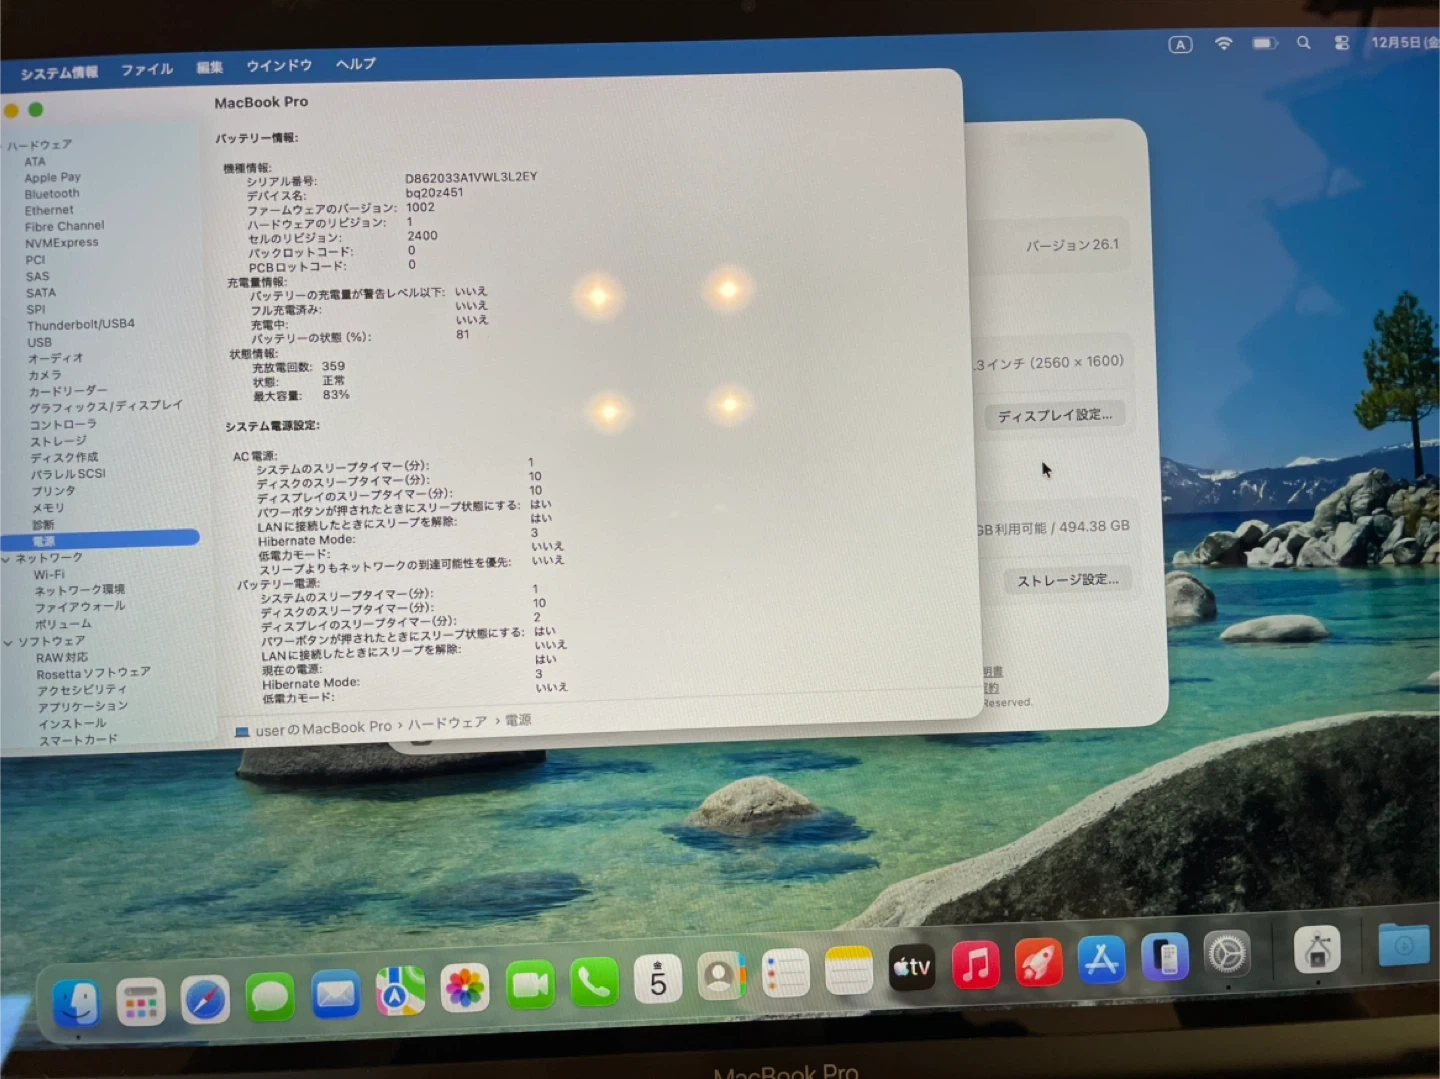Click the Wi-Fi status menu icon

pos(1223,43)
